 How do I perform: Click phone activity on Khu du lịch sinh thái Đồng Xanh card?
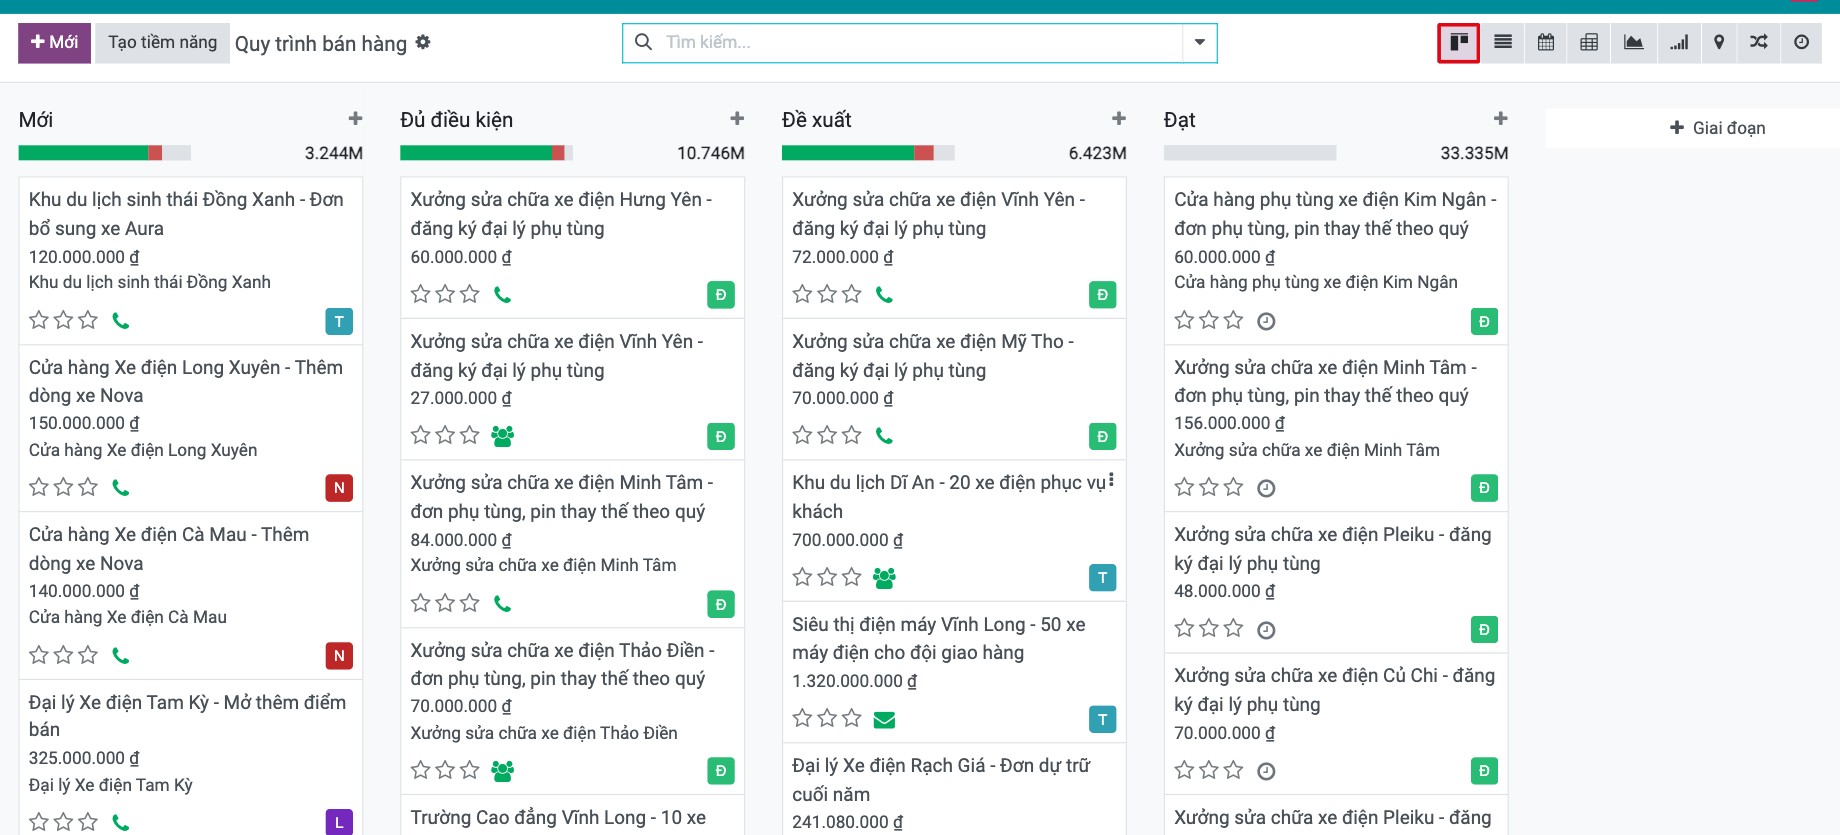[x=121, y=321]
